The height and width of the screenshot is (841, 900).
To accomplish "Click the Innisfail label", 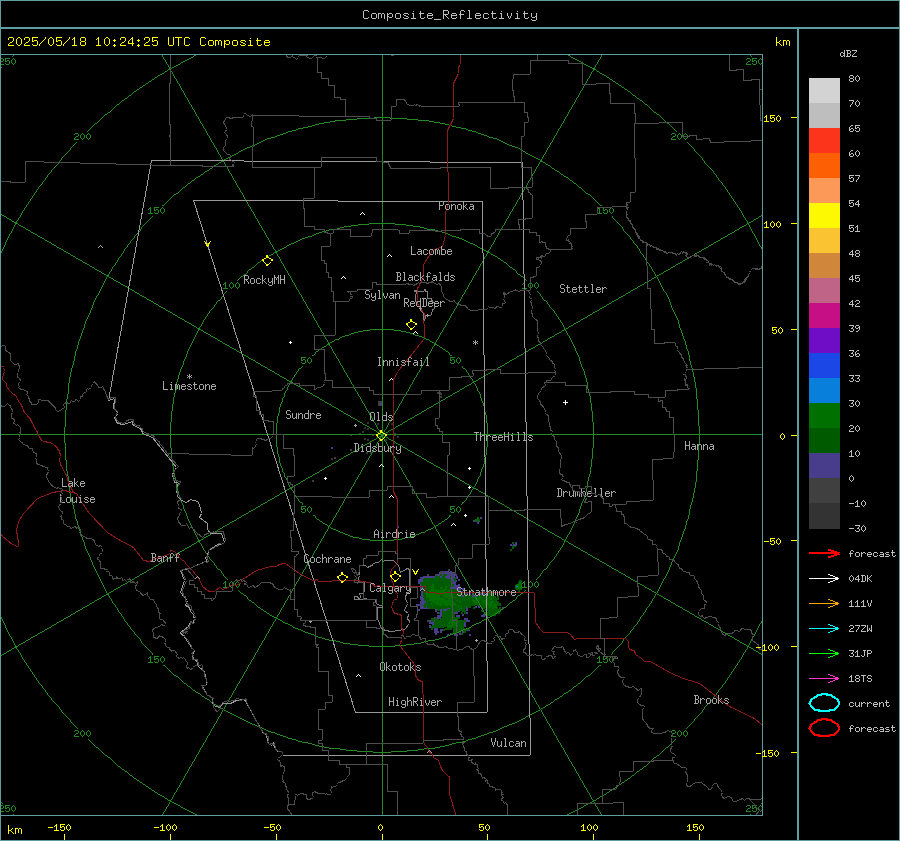I will tap(403, 362).
